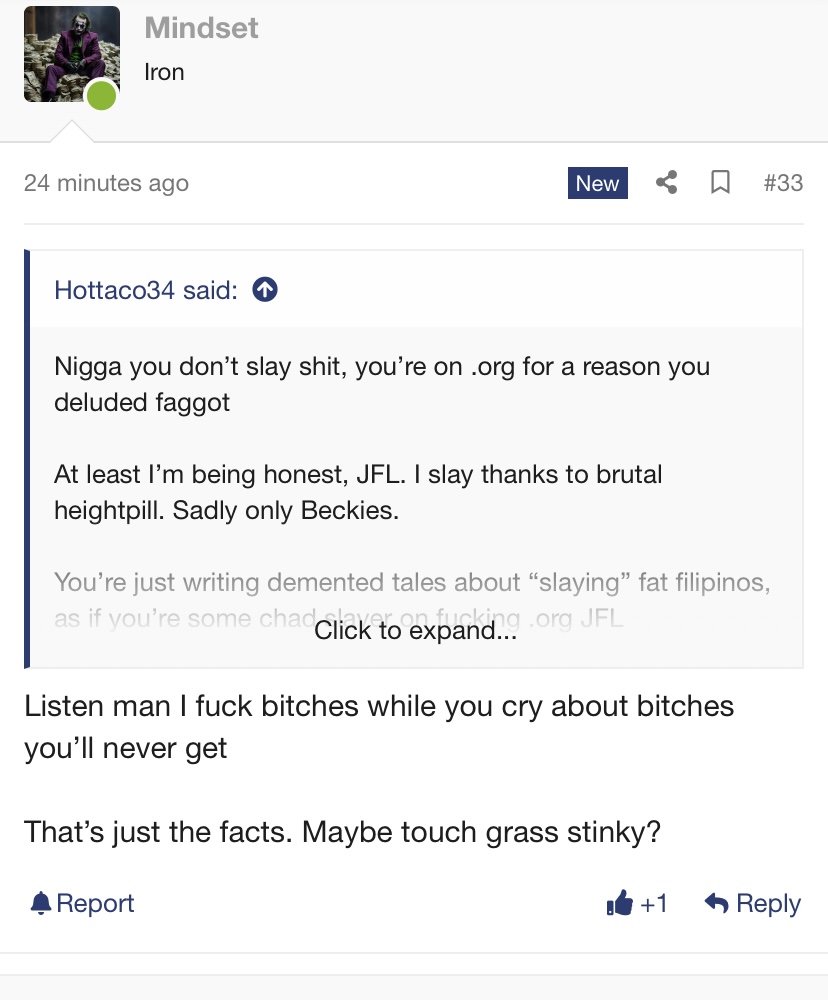Click the 24 minutes ago timestamp
The height and width of the screenshot is (1000, 828).
point(106,183)
